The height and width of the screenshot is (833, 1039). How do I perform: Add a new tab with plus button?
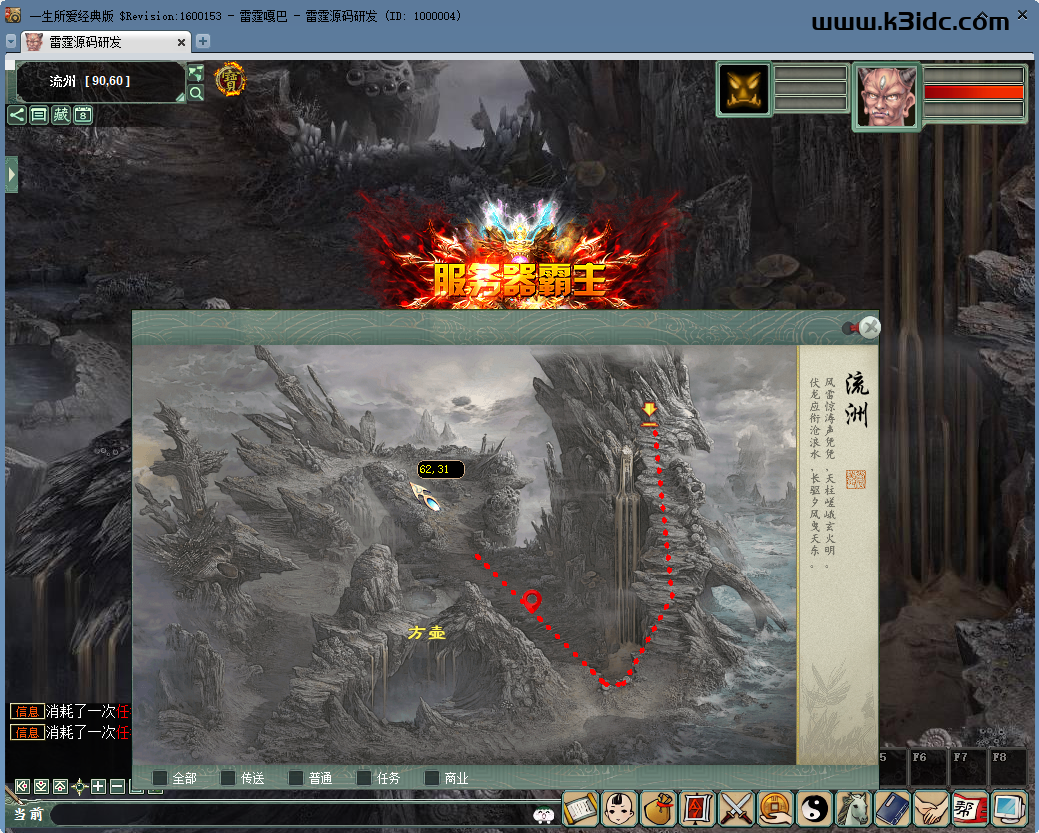[x=203, y=41]
